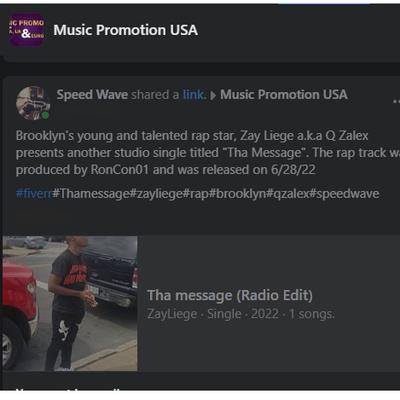
Task: Open the Speed Wave profile name
Action: [92, 95]
